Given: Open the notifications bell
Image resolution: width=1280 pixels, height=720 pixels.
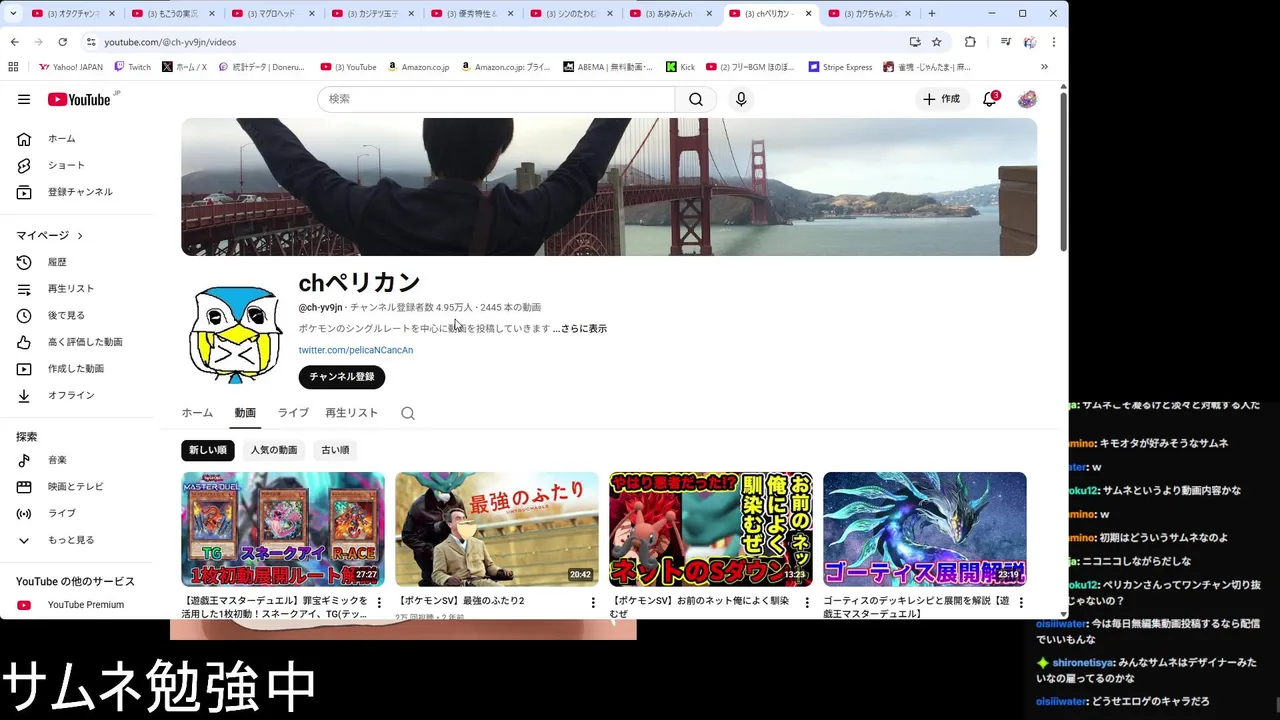Looking at the screenshot, I should pyautogui.click(x=990, y=99).
